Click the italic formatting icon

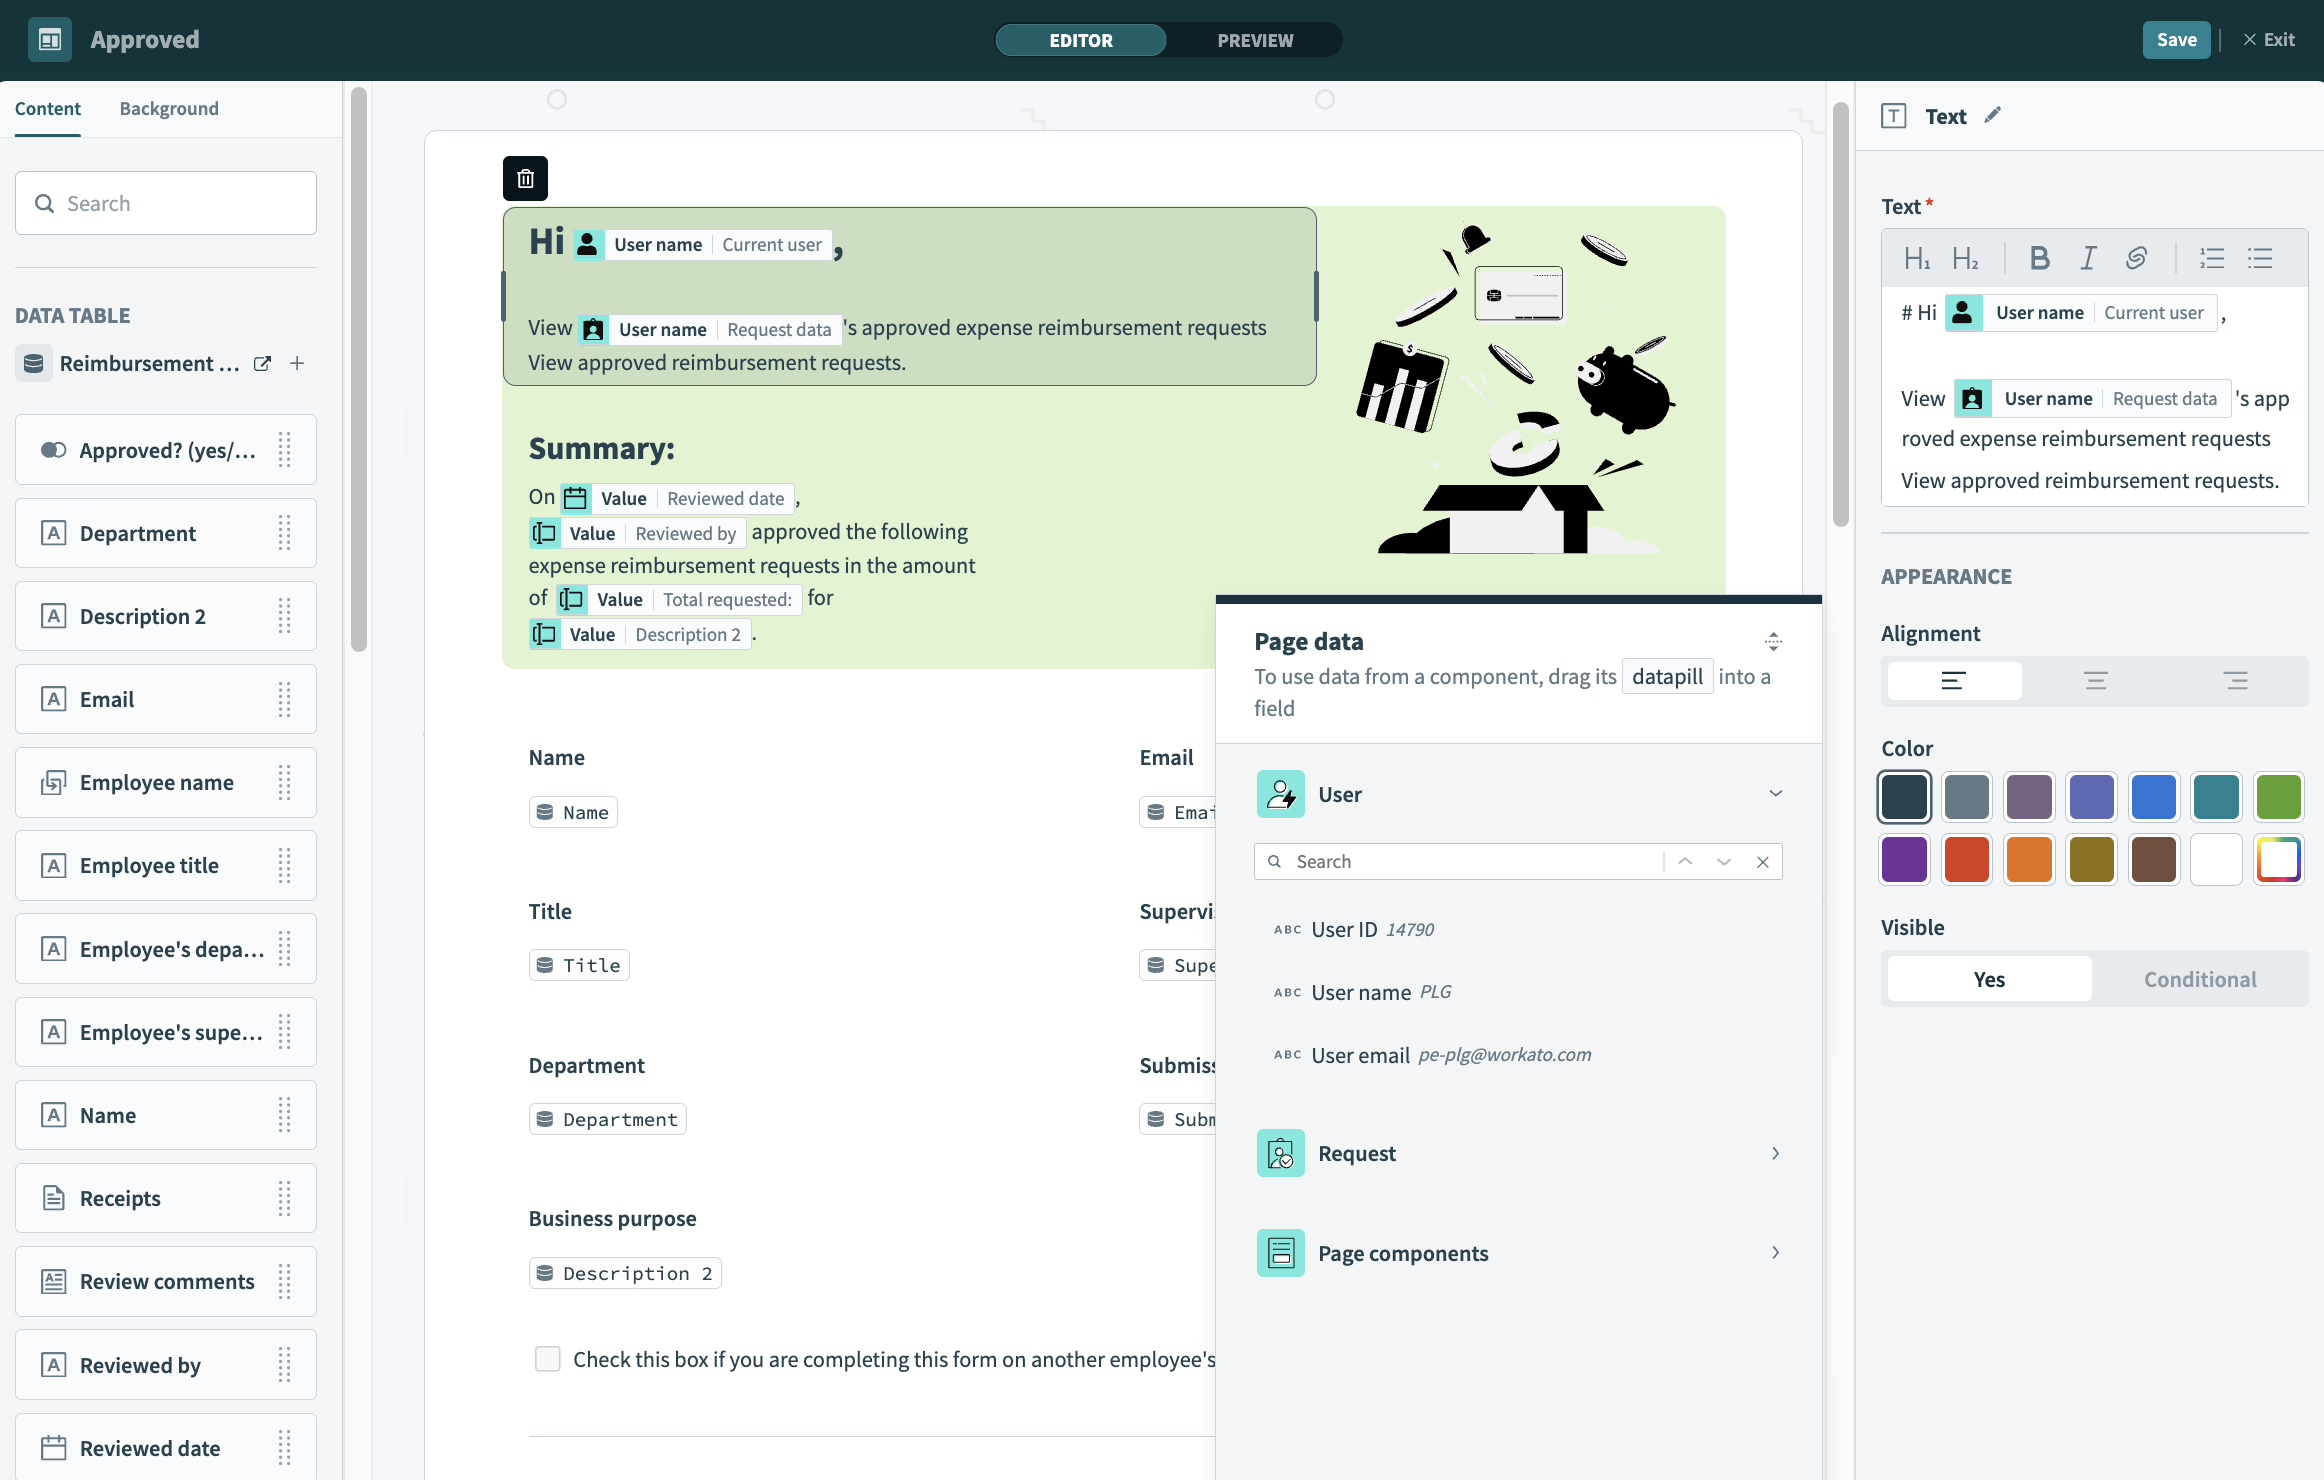(2087, 257)
